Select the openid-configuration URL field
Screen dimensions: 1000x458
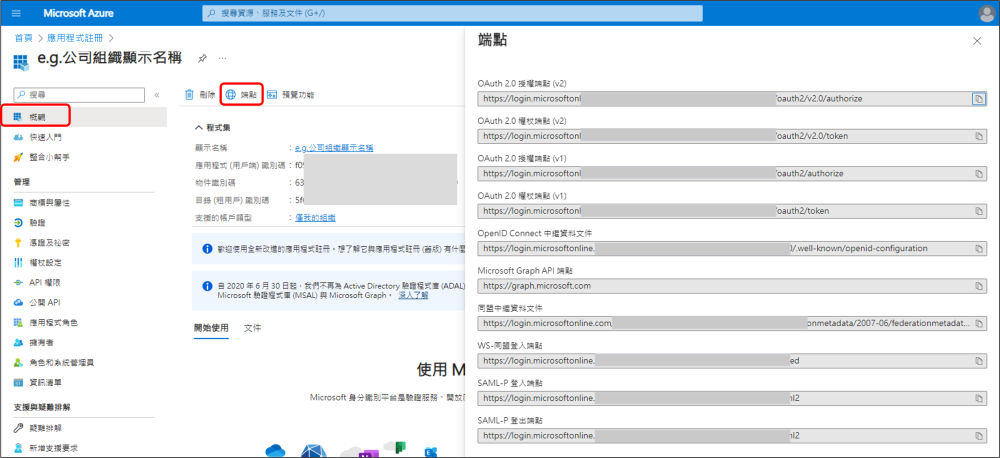click(732, 248)
